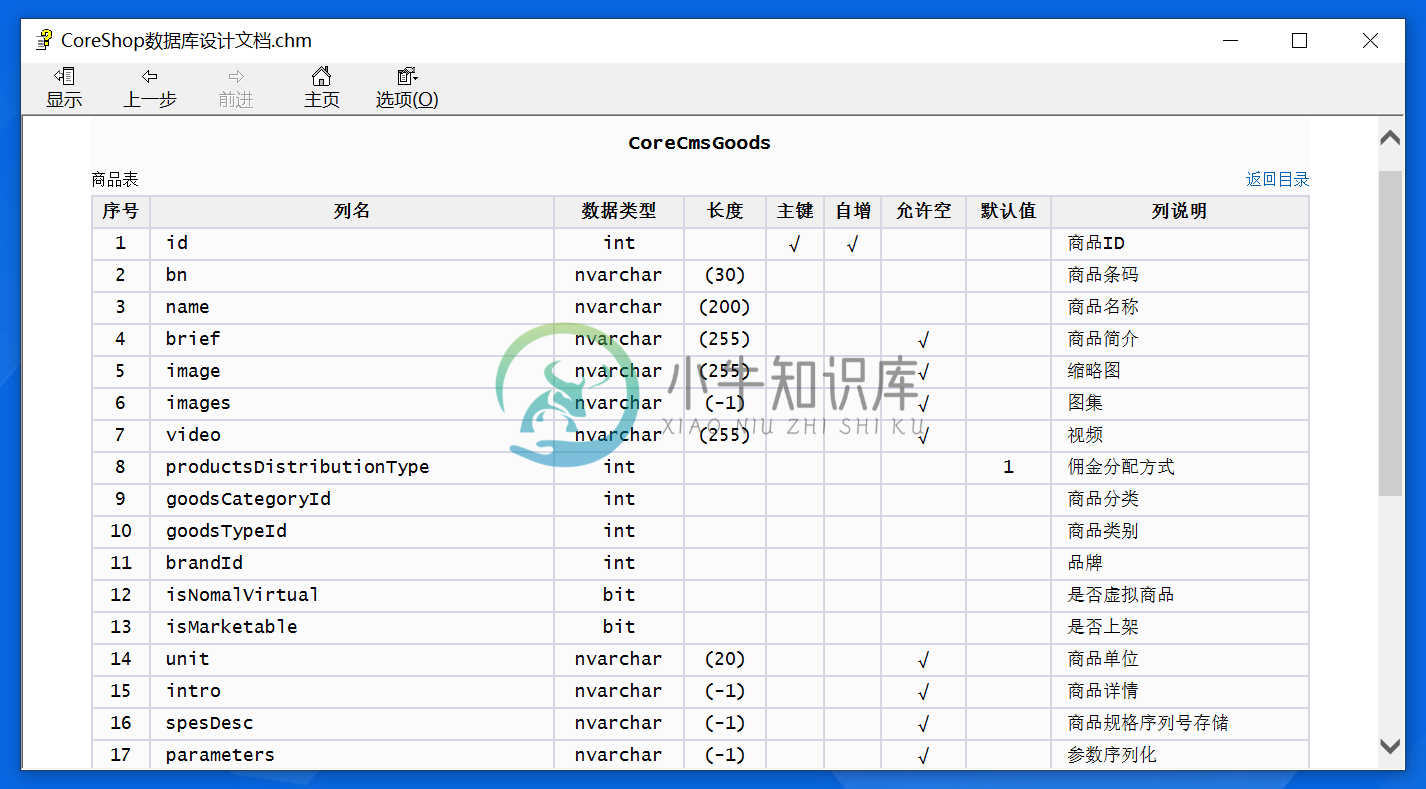The height and width of the screenshot is (789, 1426).
Task: Select the 'images' column name cell
Action: point(352,403)
